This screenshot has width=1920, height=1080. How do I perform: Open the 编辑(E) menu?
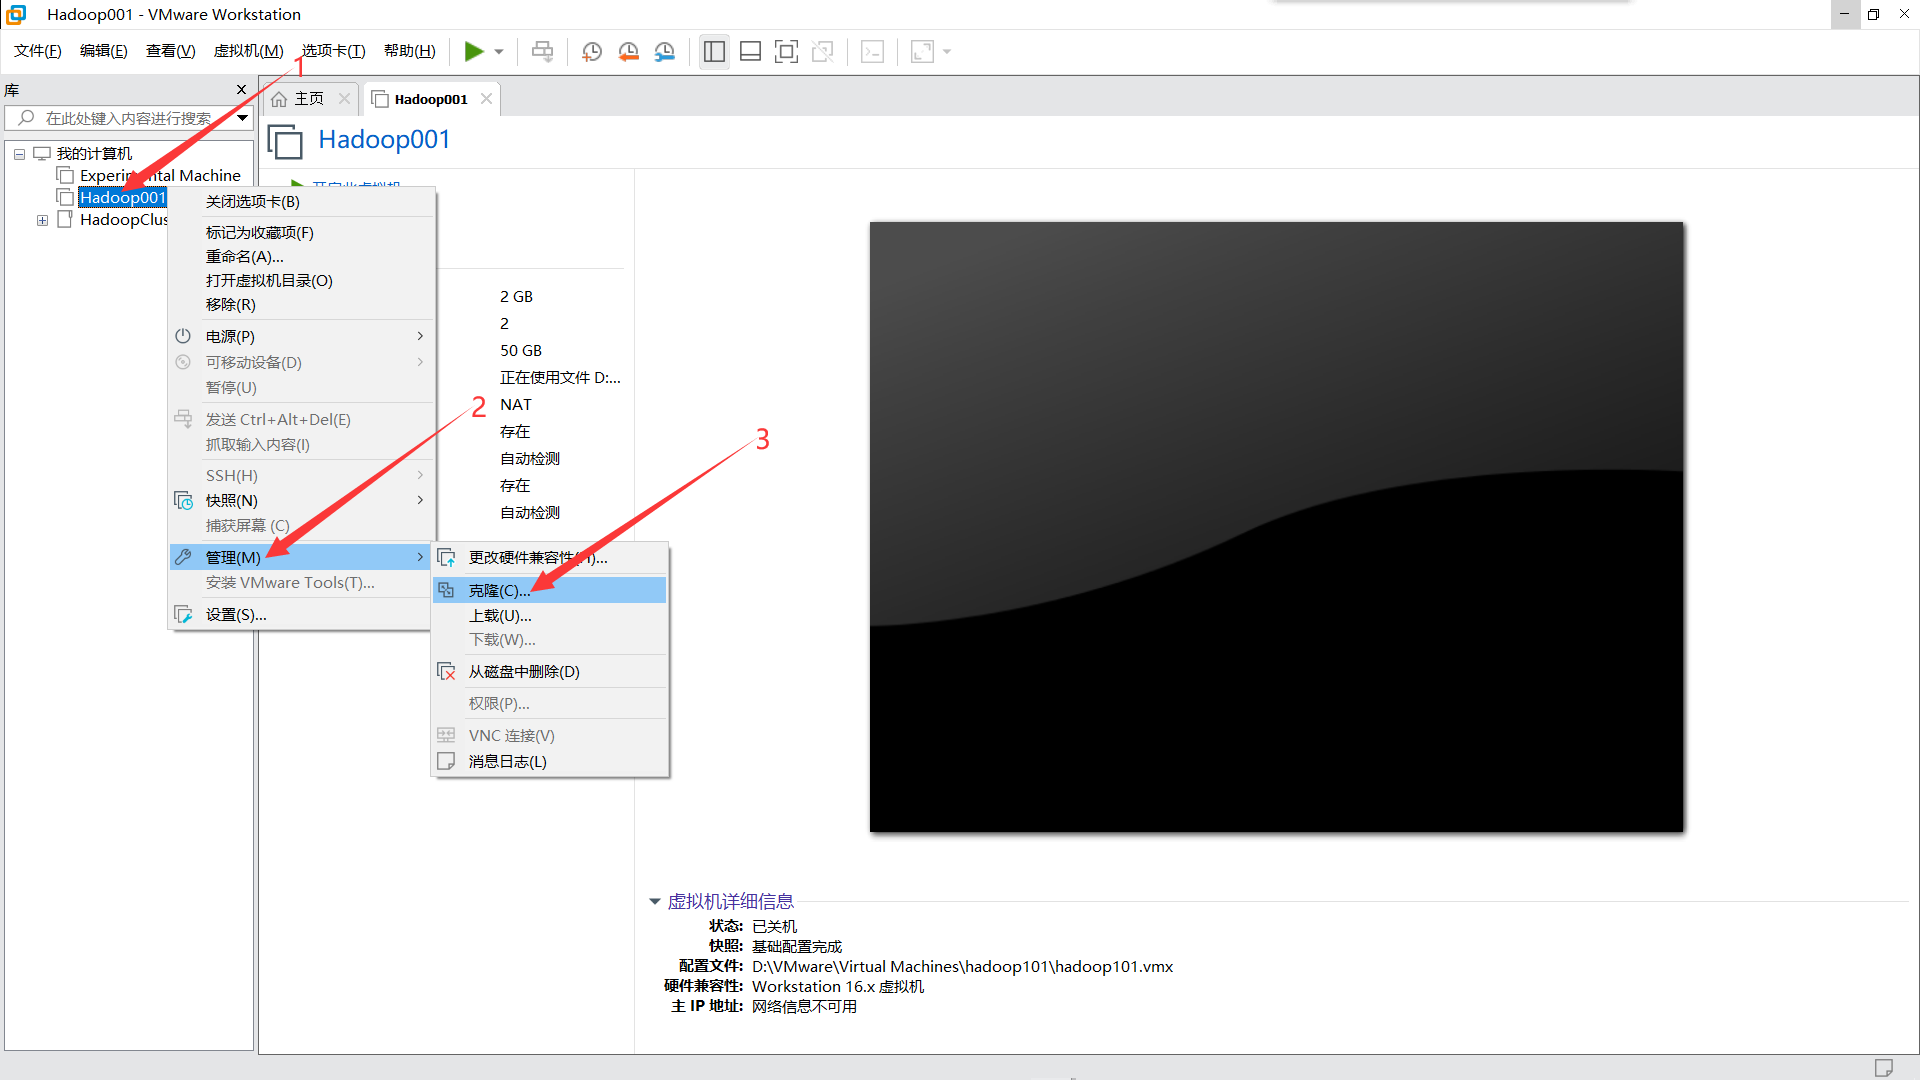click(104, 51)
